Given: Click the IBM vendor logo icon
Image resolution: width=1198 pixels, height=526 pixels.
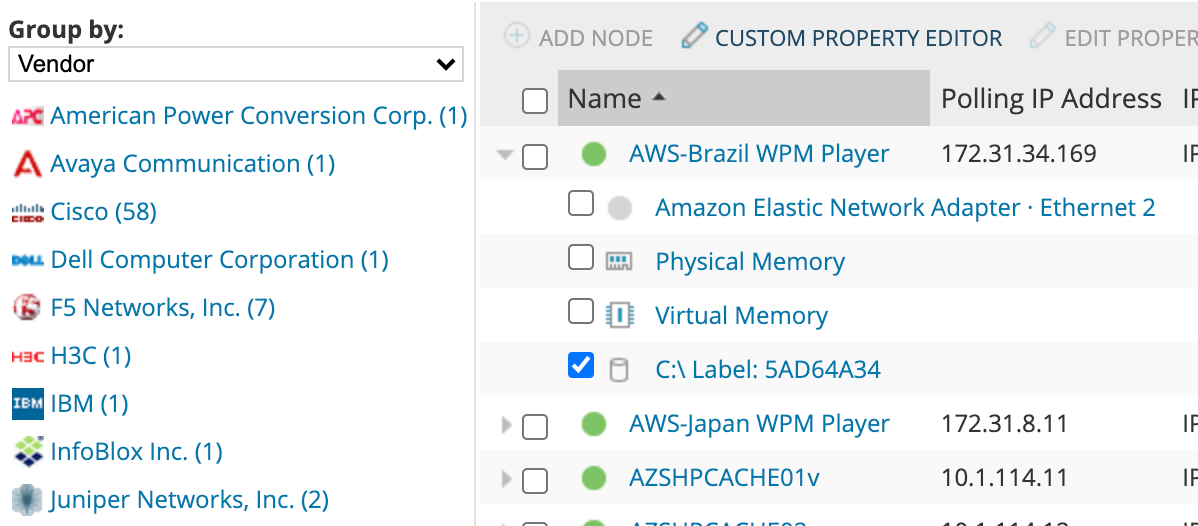Looking at the screenshot, I should point(27,404).
